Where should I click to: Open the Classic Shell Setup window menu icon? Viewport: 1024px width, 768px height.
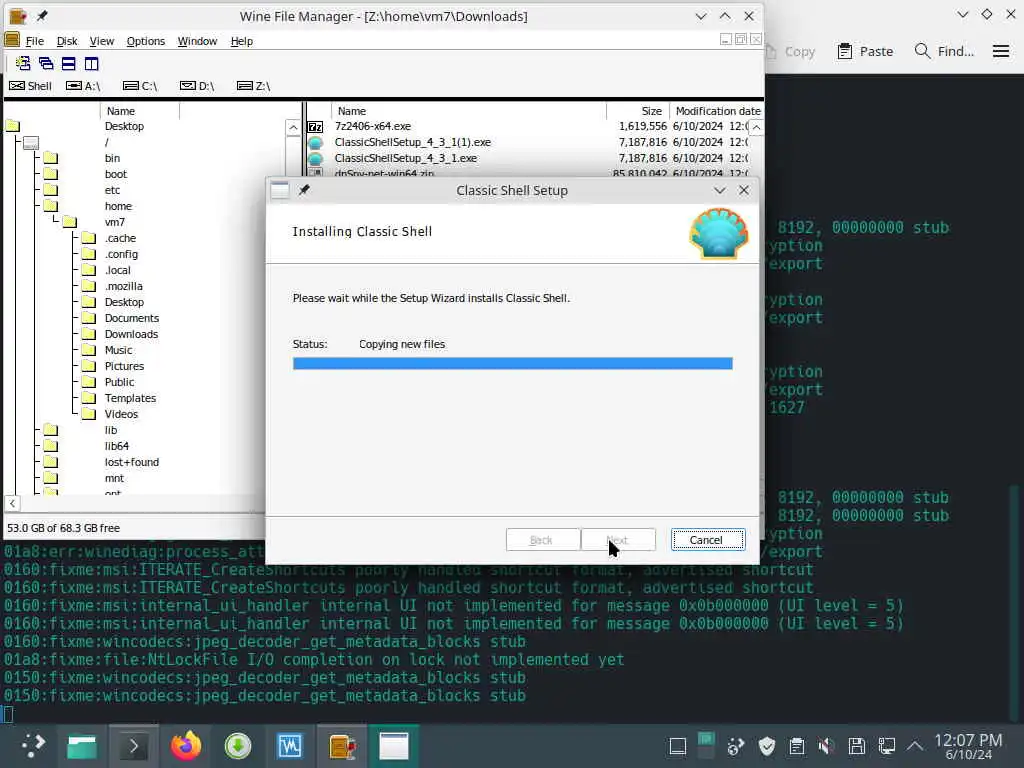click(280, 190)
